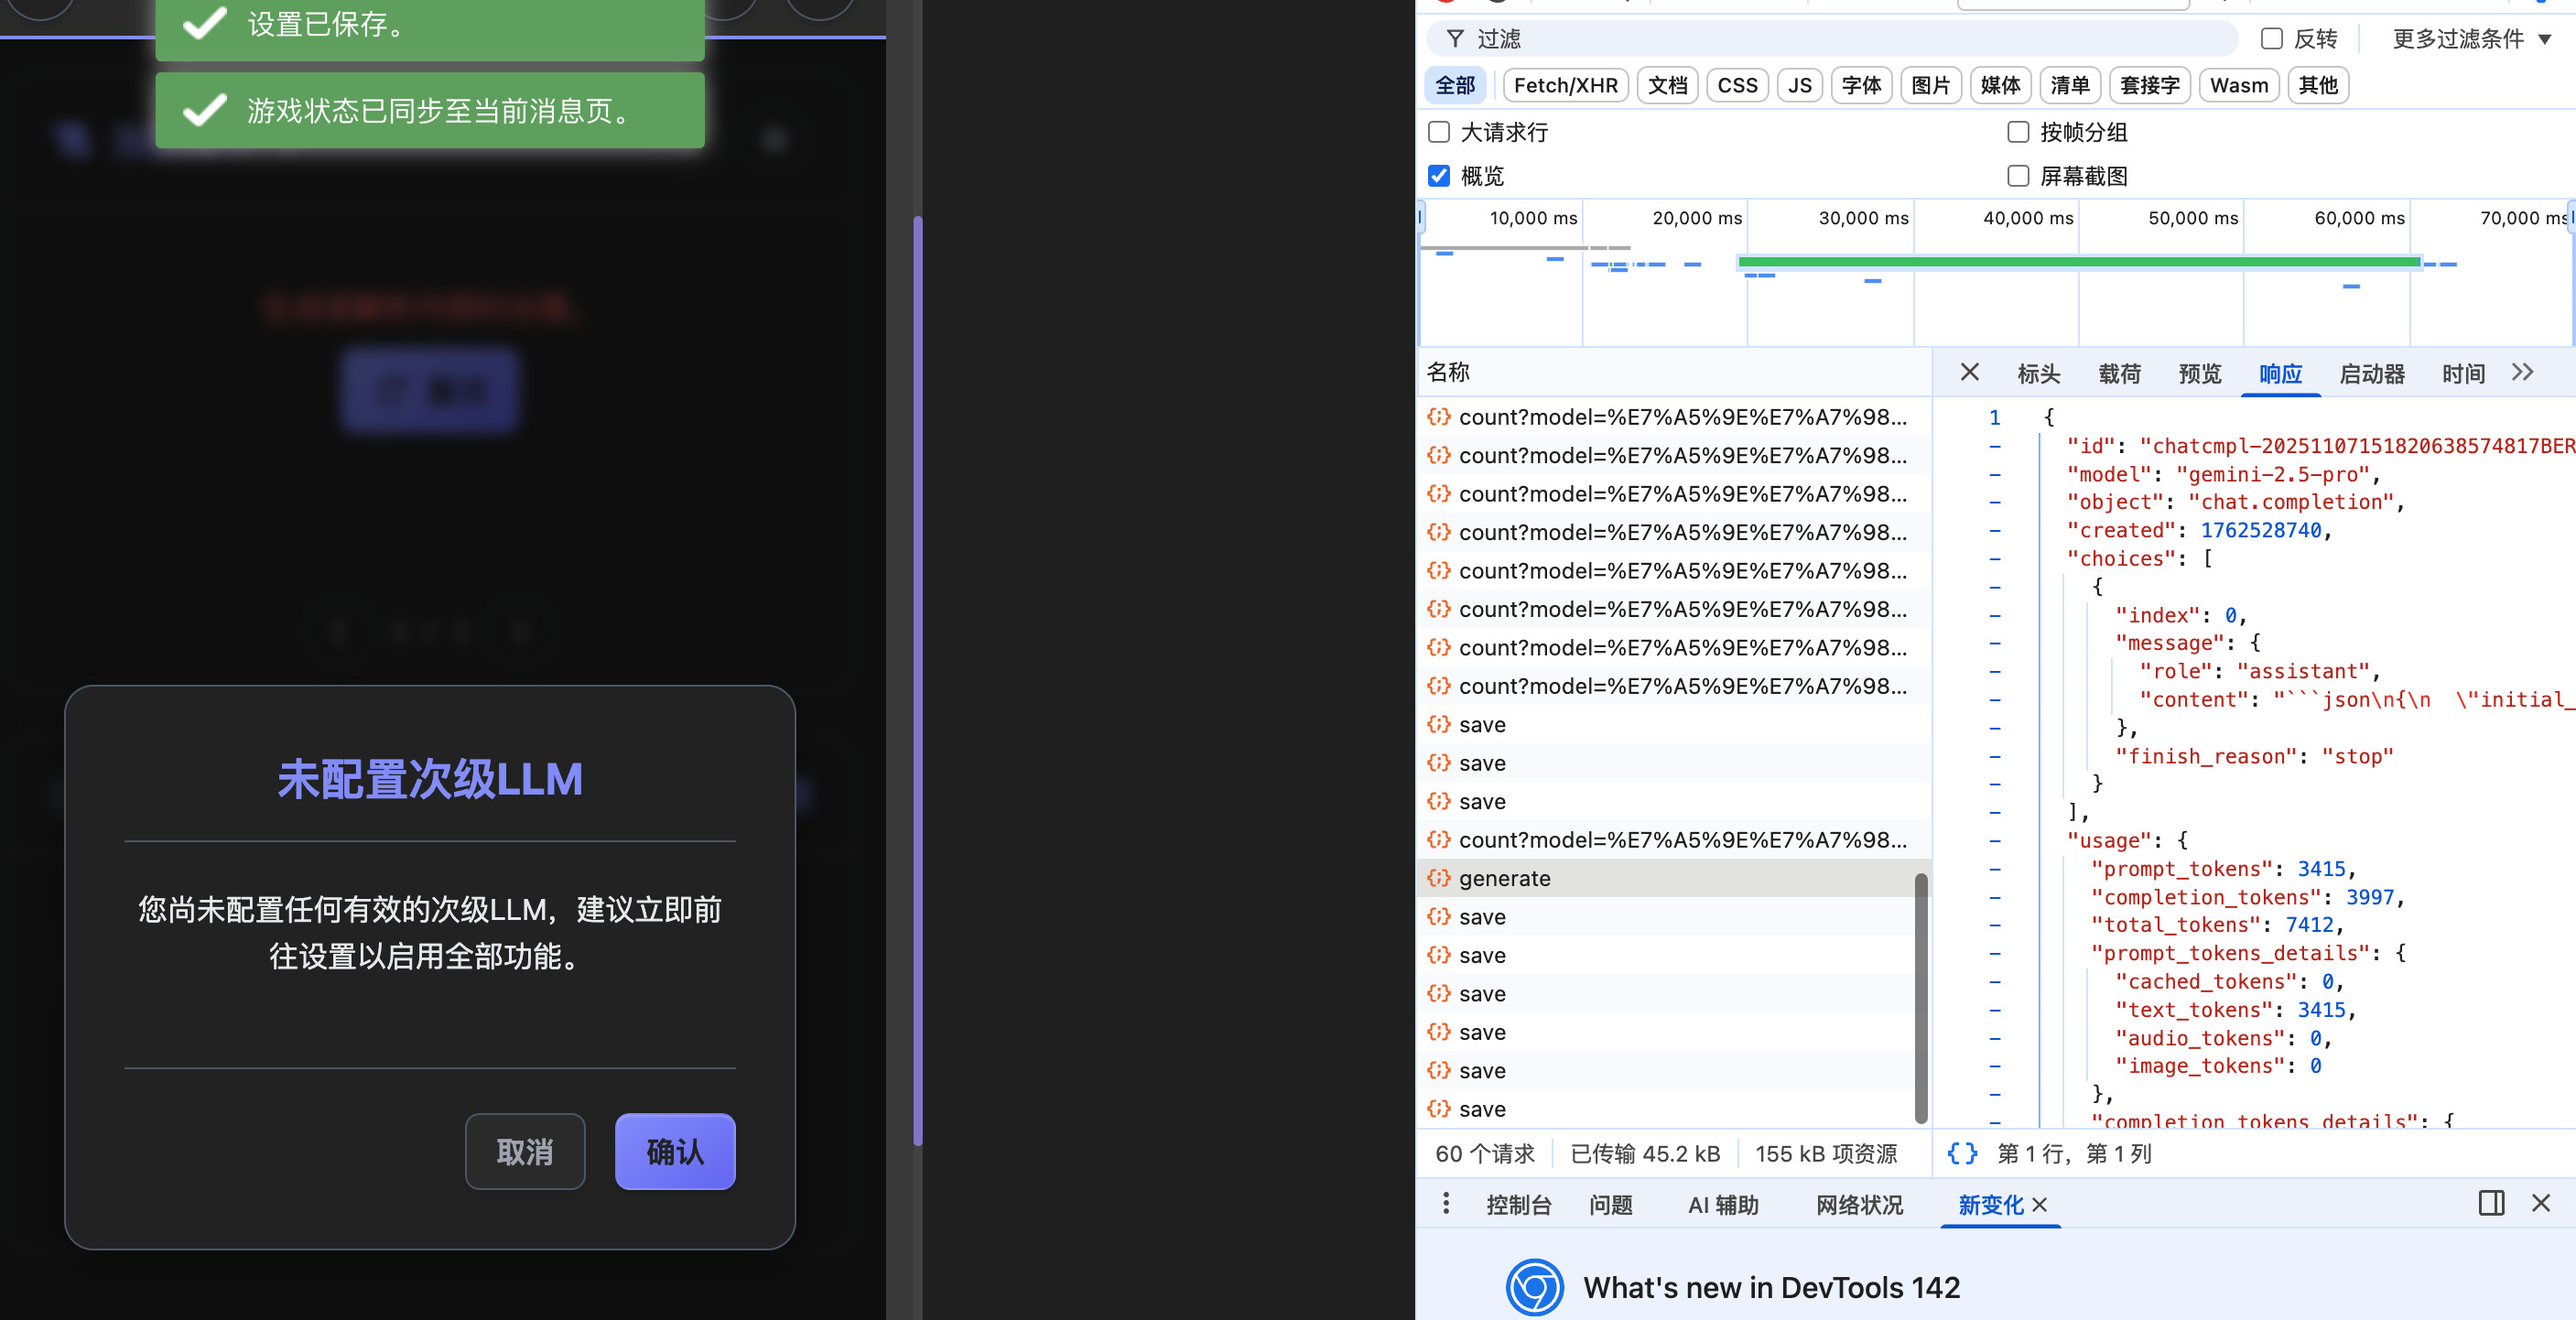Viewport: 2576px width, 1320px height.
Task: Enable the 按帧分组 checkbox
Action: [x=2018, y=132]
